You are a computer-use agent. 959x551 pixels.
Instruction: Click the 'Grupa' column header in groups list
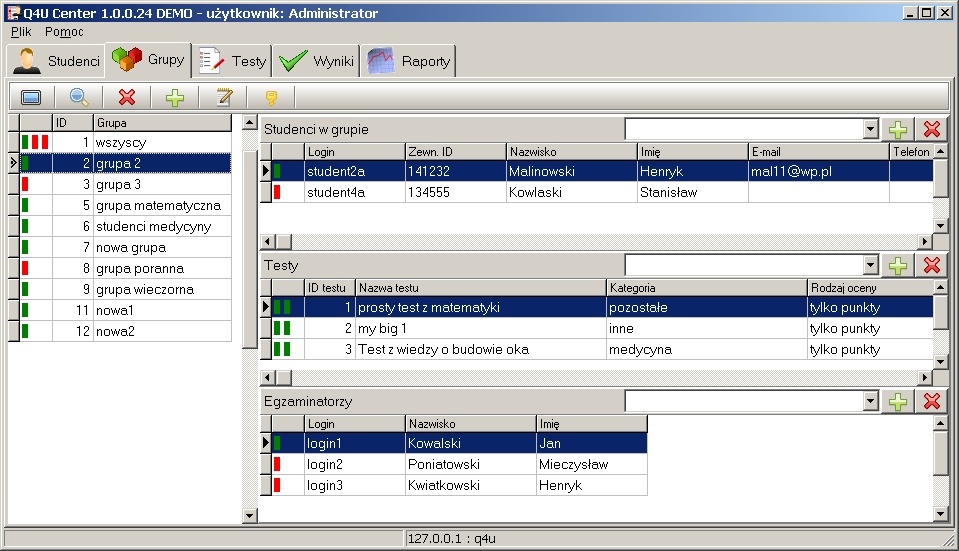(162, 123)
